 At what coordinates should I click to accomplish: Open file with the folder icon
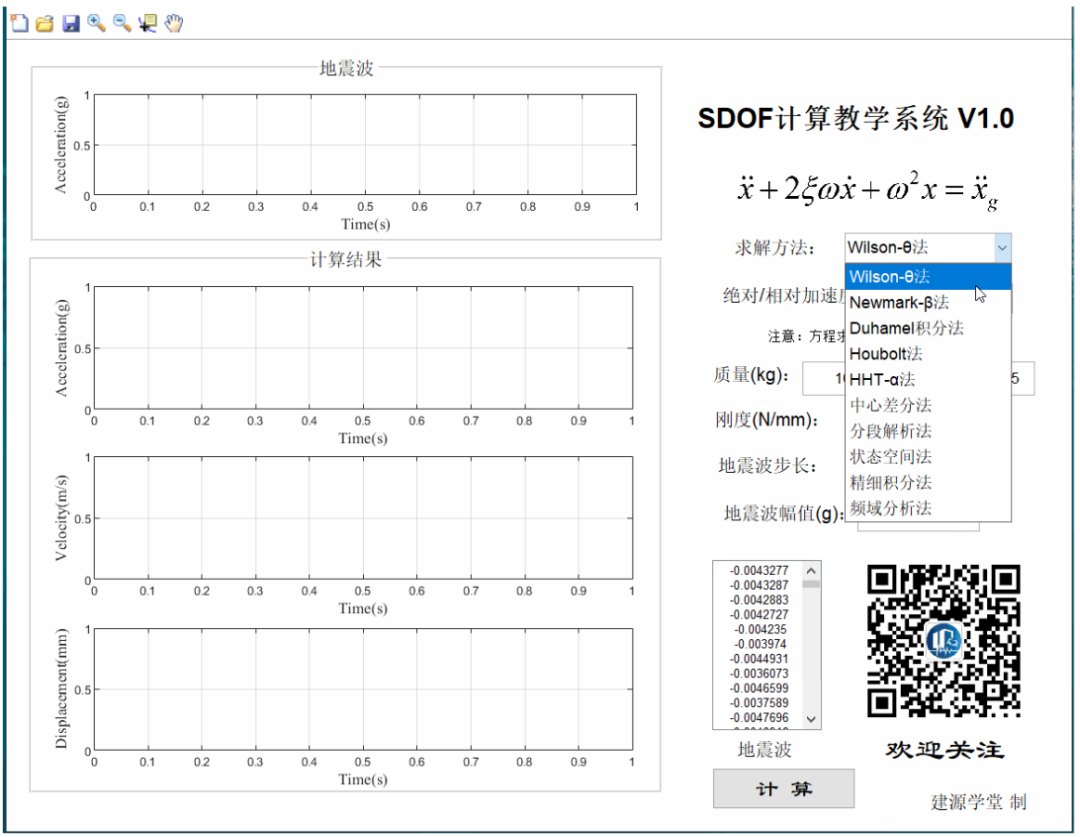45,23
